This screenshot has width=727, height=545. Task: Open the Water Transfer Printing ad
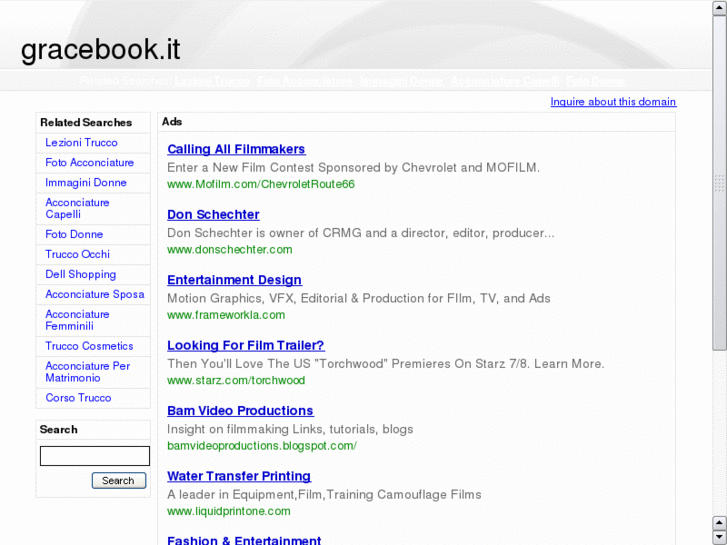click(x=239, y=476)
